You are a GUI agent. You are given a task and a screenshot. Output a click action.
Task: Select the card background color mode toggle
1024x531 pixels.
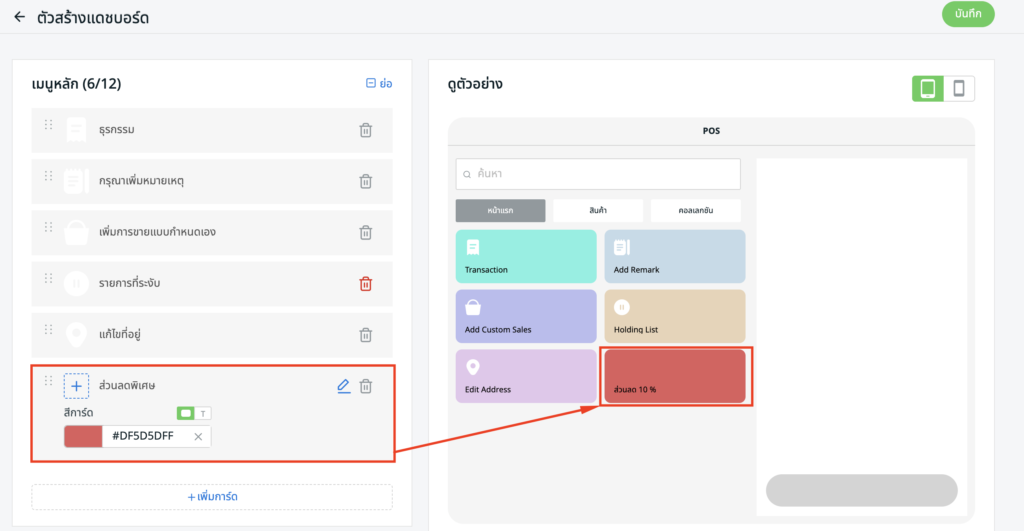click(x=186, y=413)
